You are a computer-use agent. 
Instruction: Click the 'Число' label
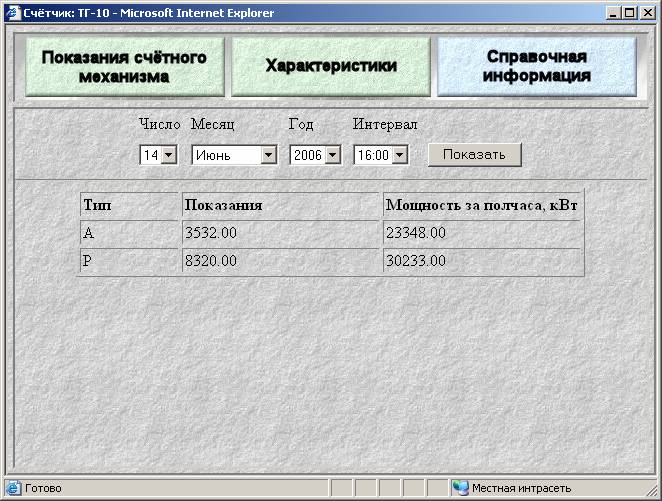tap(160, 124)
